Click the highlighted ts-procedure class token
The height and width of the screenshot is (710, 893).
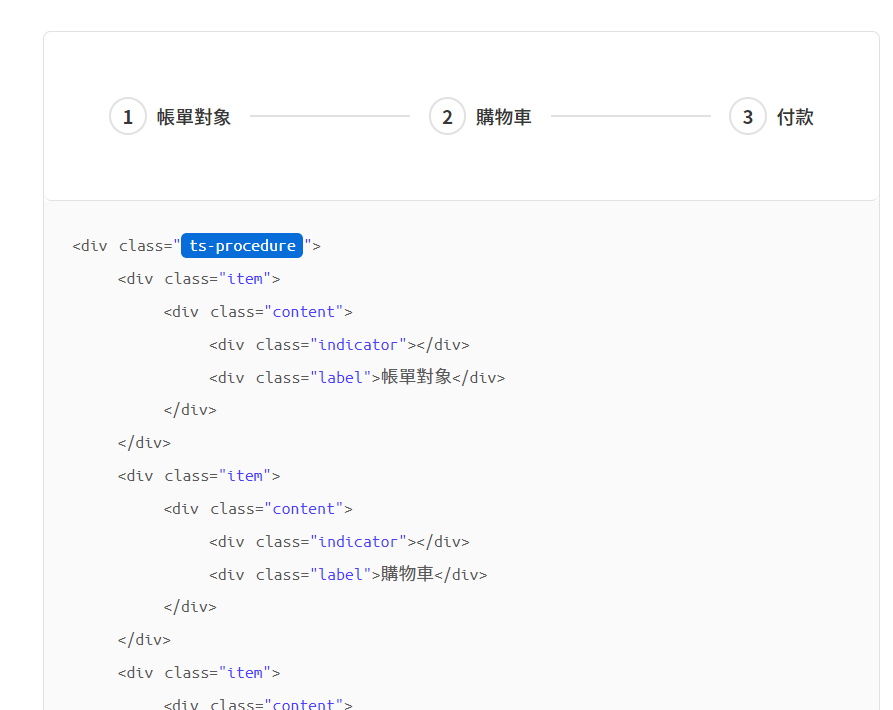click(x=241, y=245)
